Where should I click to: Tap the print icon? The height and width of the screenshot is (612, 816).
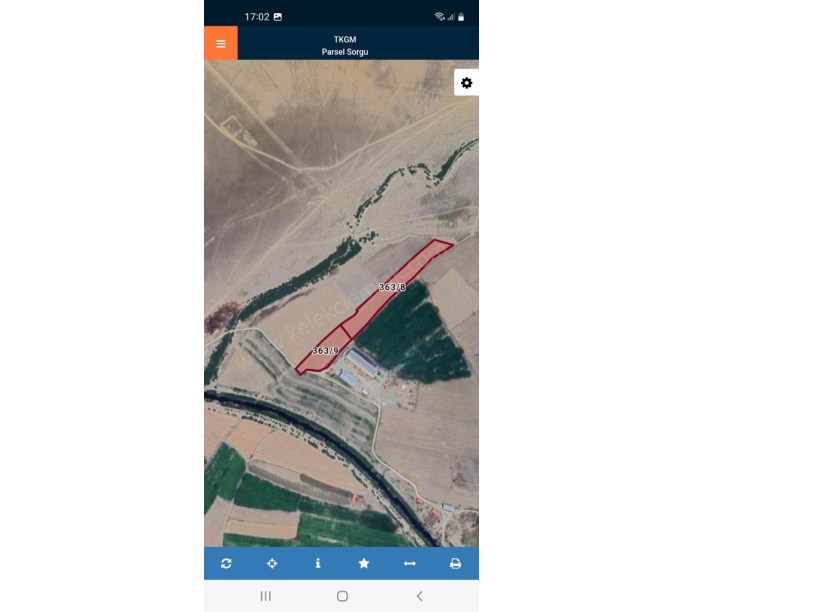[x=455, y=563]
